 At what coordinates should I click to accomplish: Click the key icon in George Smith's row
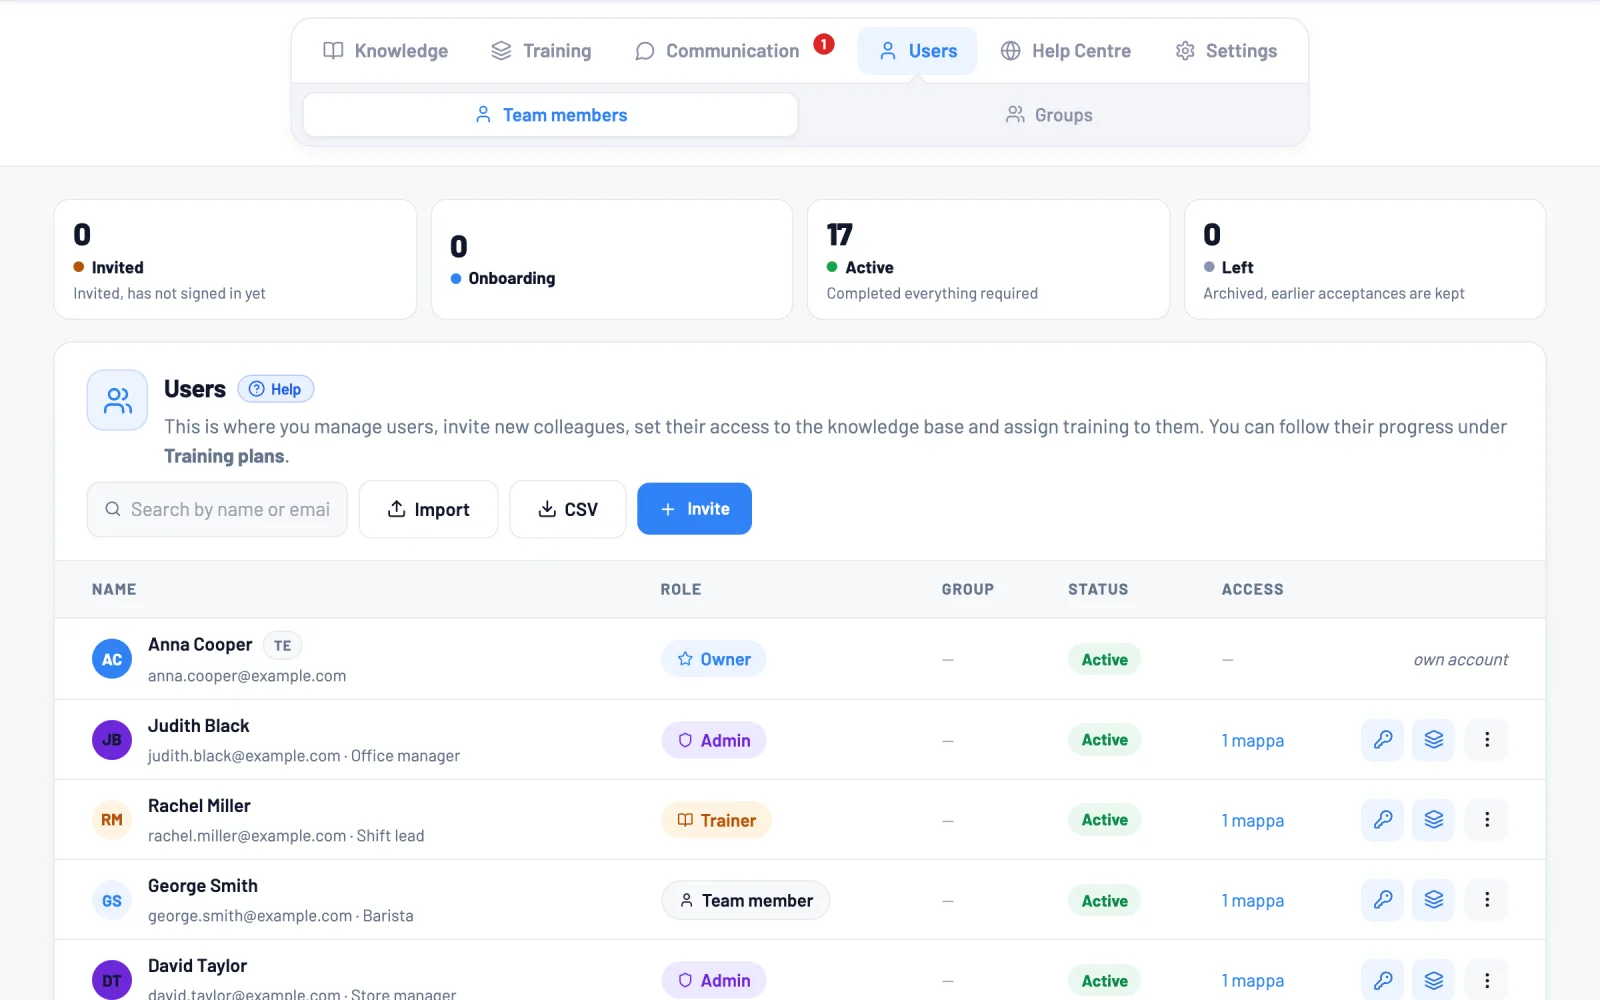[x=1383, y=900]
